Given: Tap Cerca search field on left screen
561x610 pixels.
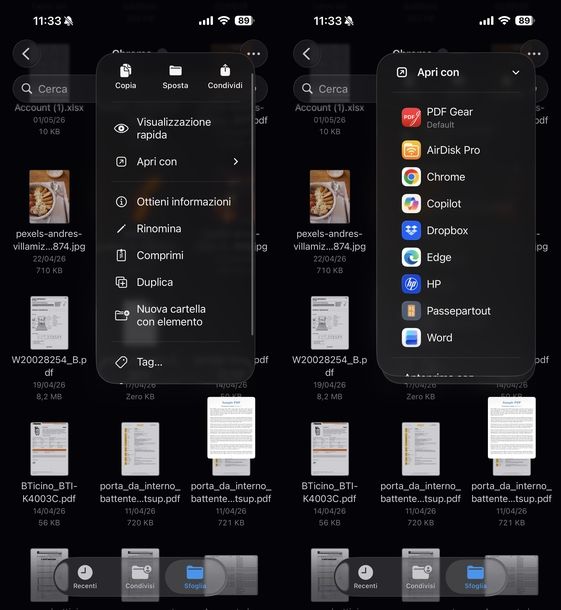Looking at the screenshot, I should tap(54, 89).
